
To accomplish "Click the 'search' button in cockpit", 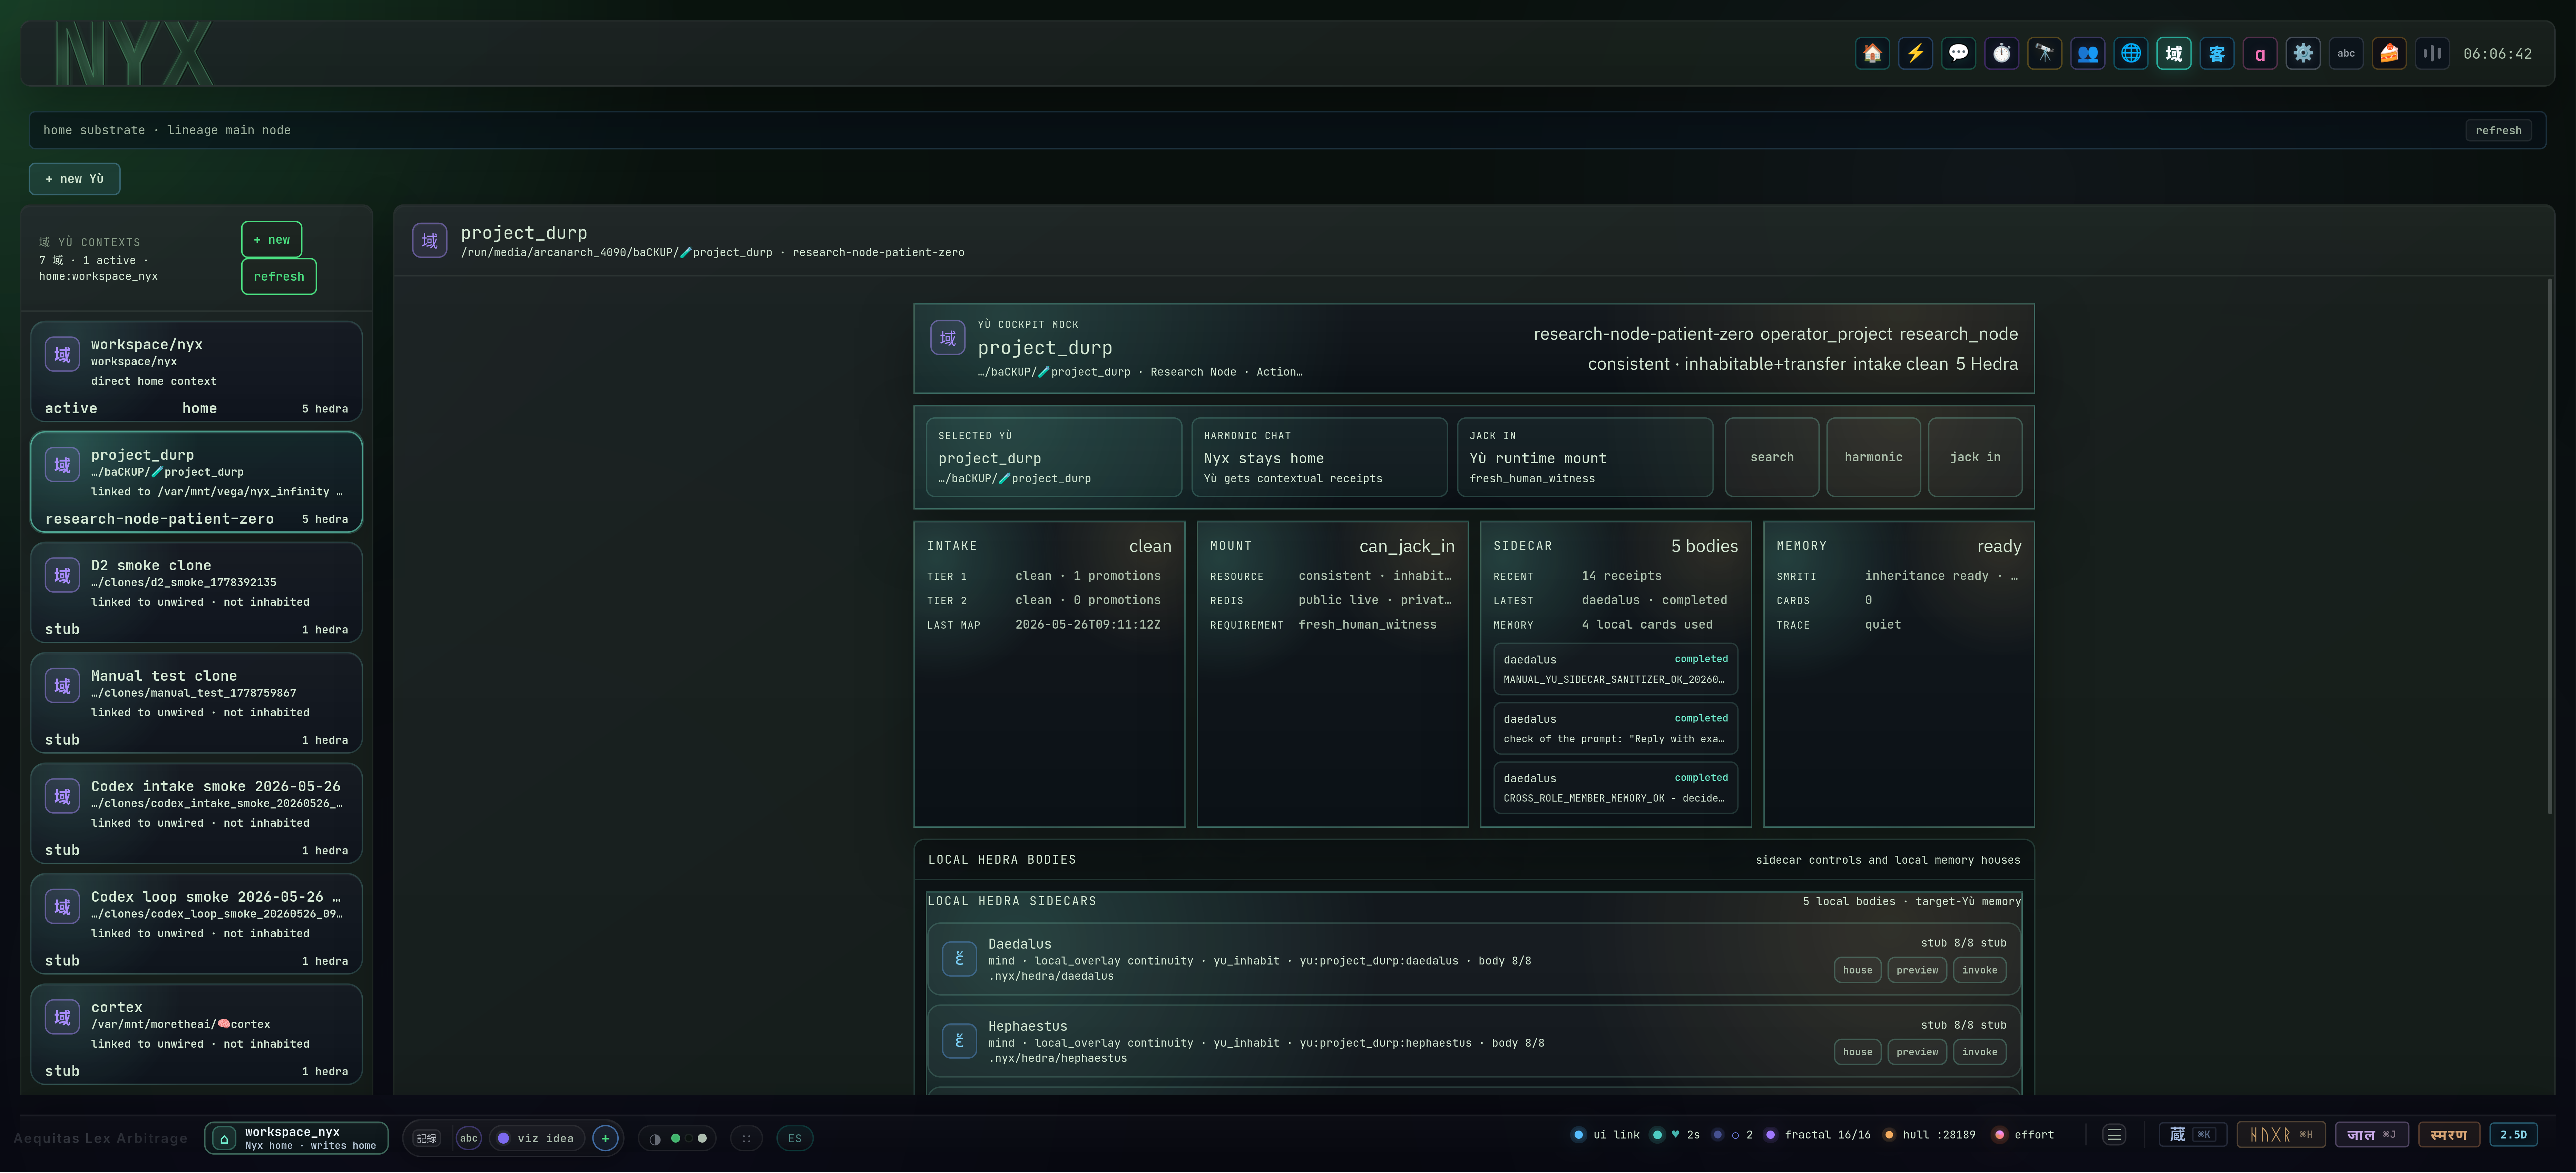I will pyautogui.click(x=1772, y=457).
